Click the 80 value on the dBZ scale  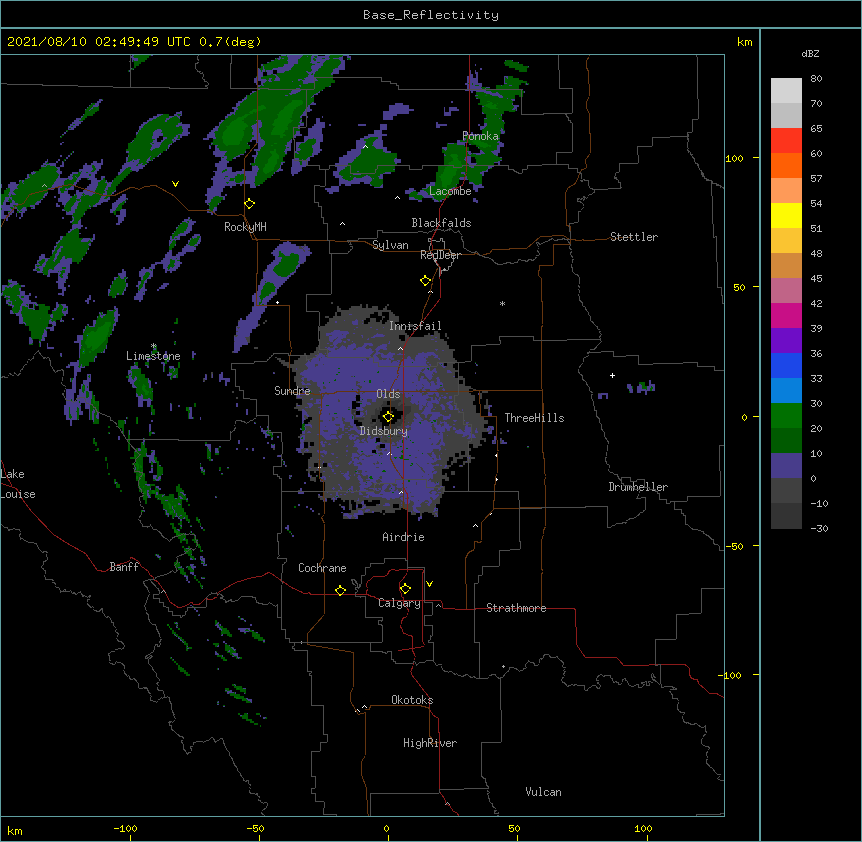pos(816,79)
